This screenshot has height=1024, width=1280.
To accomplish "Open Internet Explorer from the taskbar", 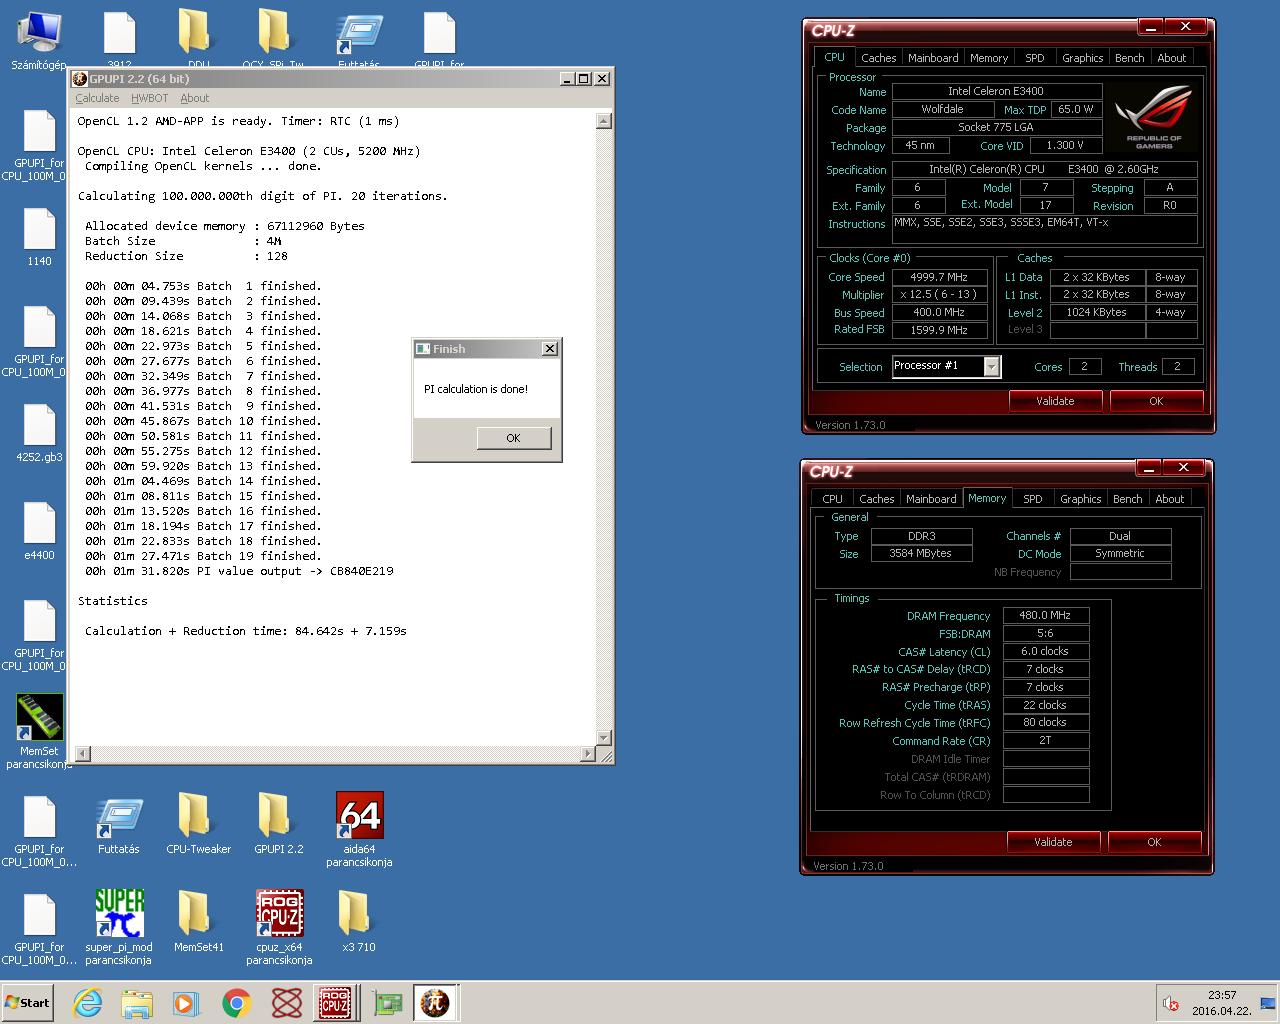I will 88,1003.
